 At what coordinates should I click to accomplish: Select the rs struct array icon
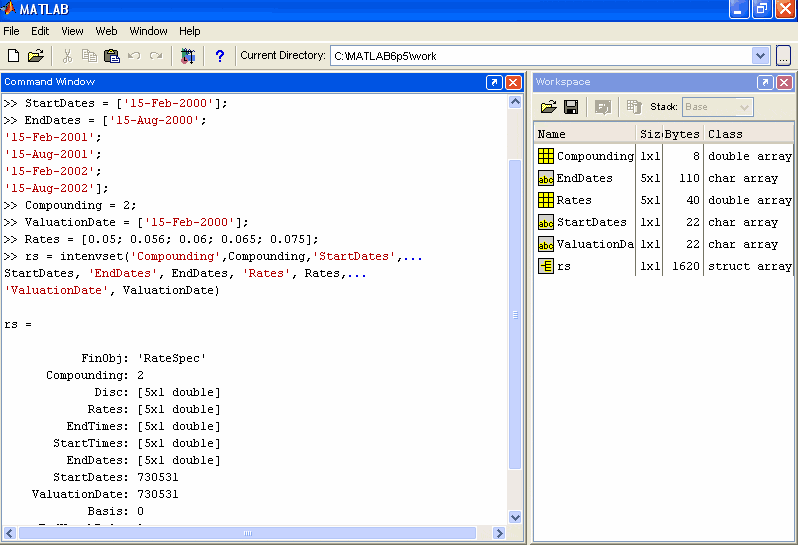coord(546,266)
